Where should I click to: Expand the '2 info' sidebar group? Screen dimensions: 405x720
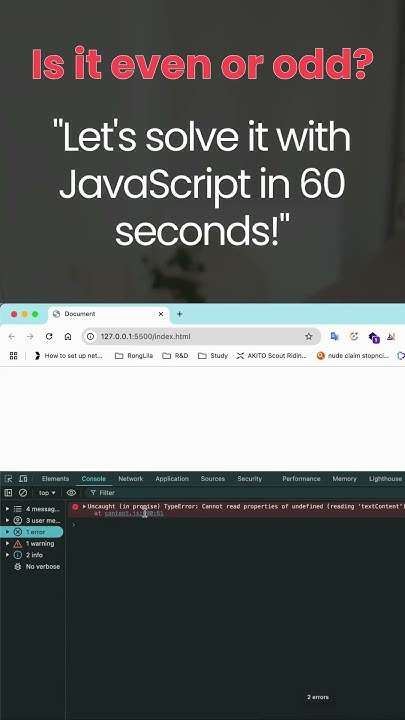pyautogui.click(x=7, y=555)
